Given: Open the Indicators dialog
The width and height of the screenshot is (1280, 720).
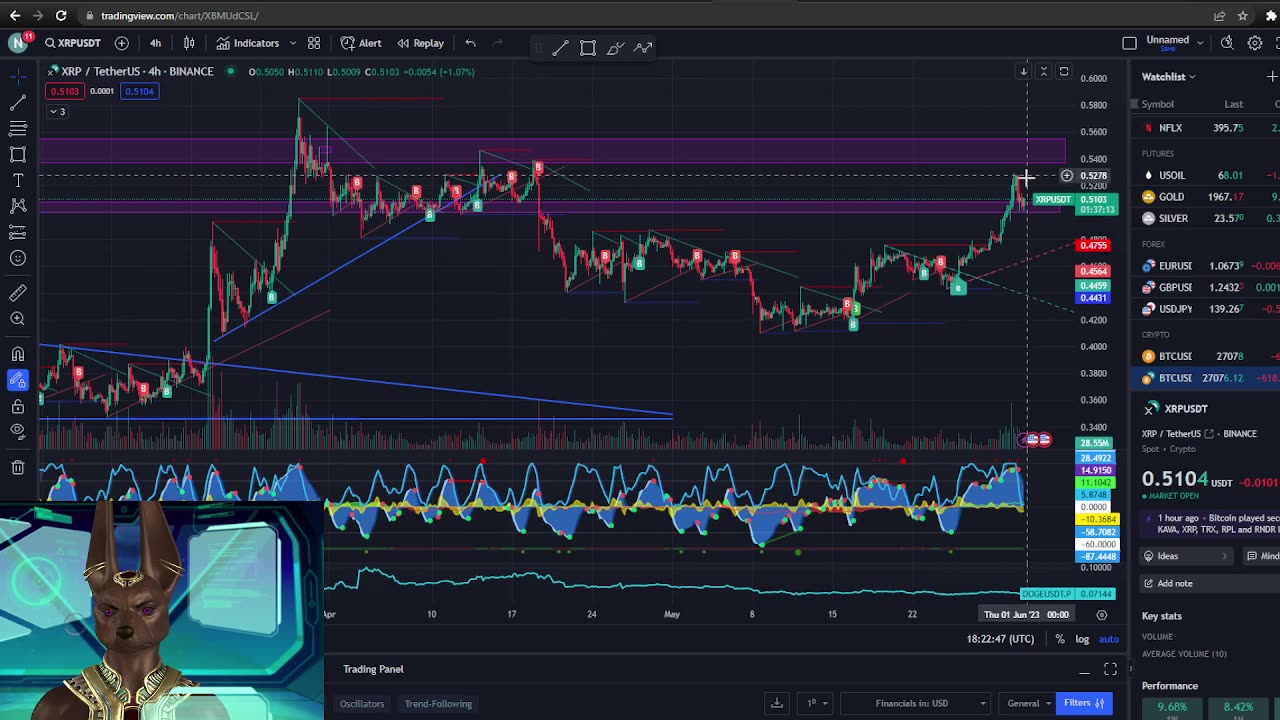Looking at the screenshot, I should 247,43.
